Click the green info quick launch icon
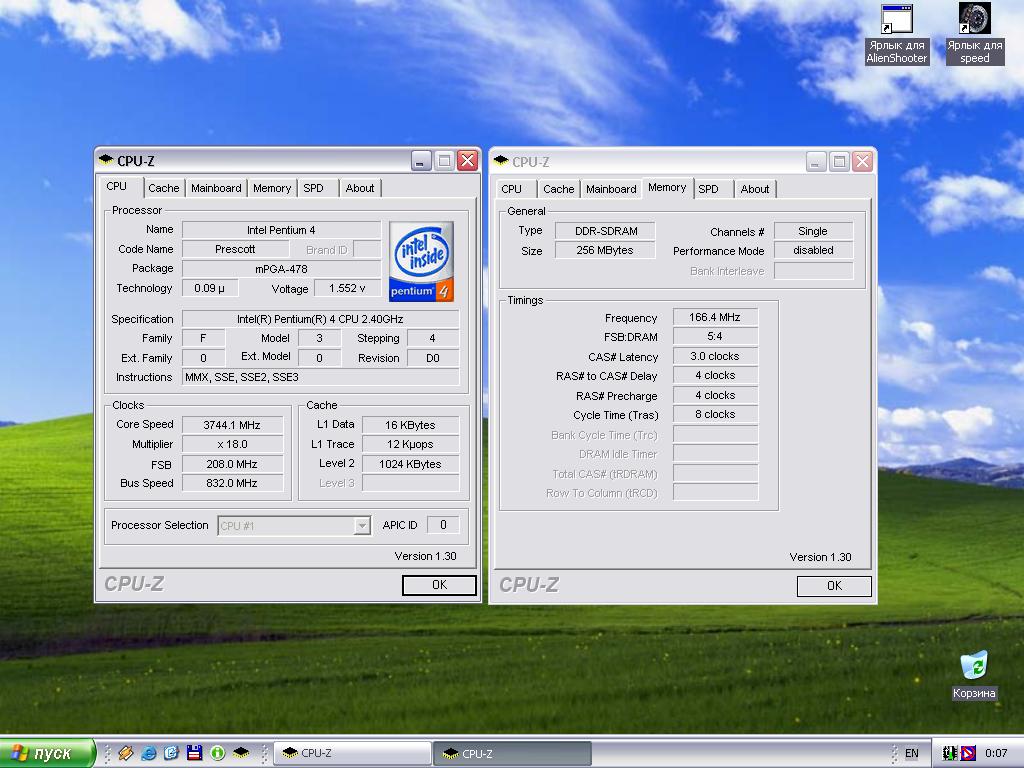 point(217,753)
